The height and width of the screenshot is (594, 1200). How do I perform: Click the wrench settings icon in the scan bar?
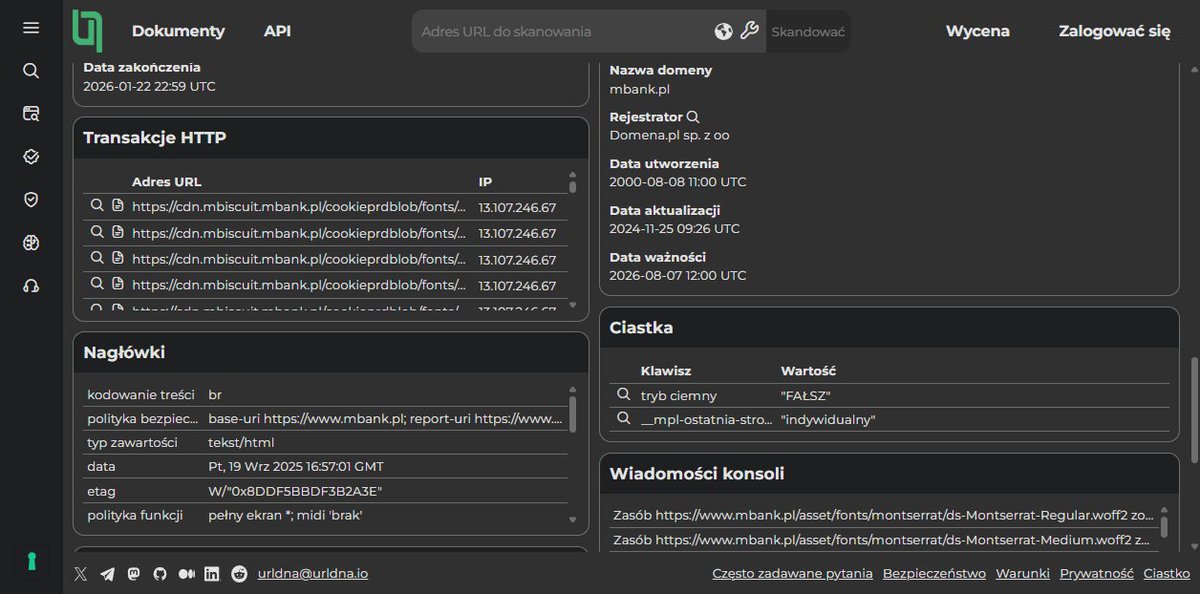click(x=750, y=31)
